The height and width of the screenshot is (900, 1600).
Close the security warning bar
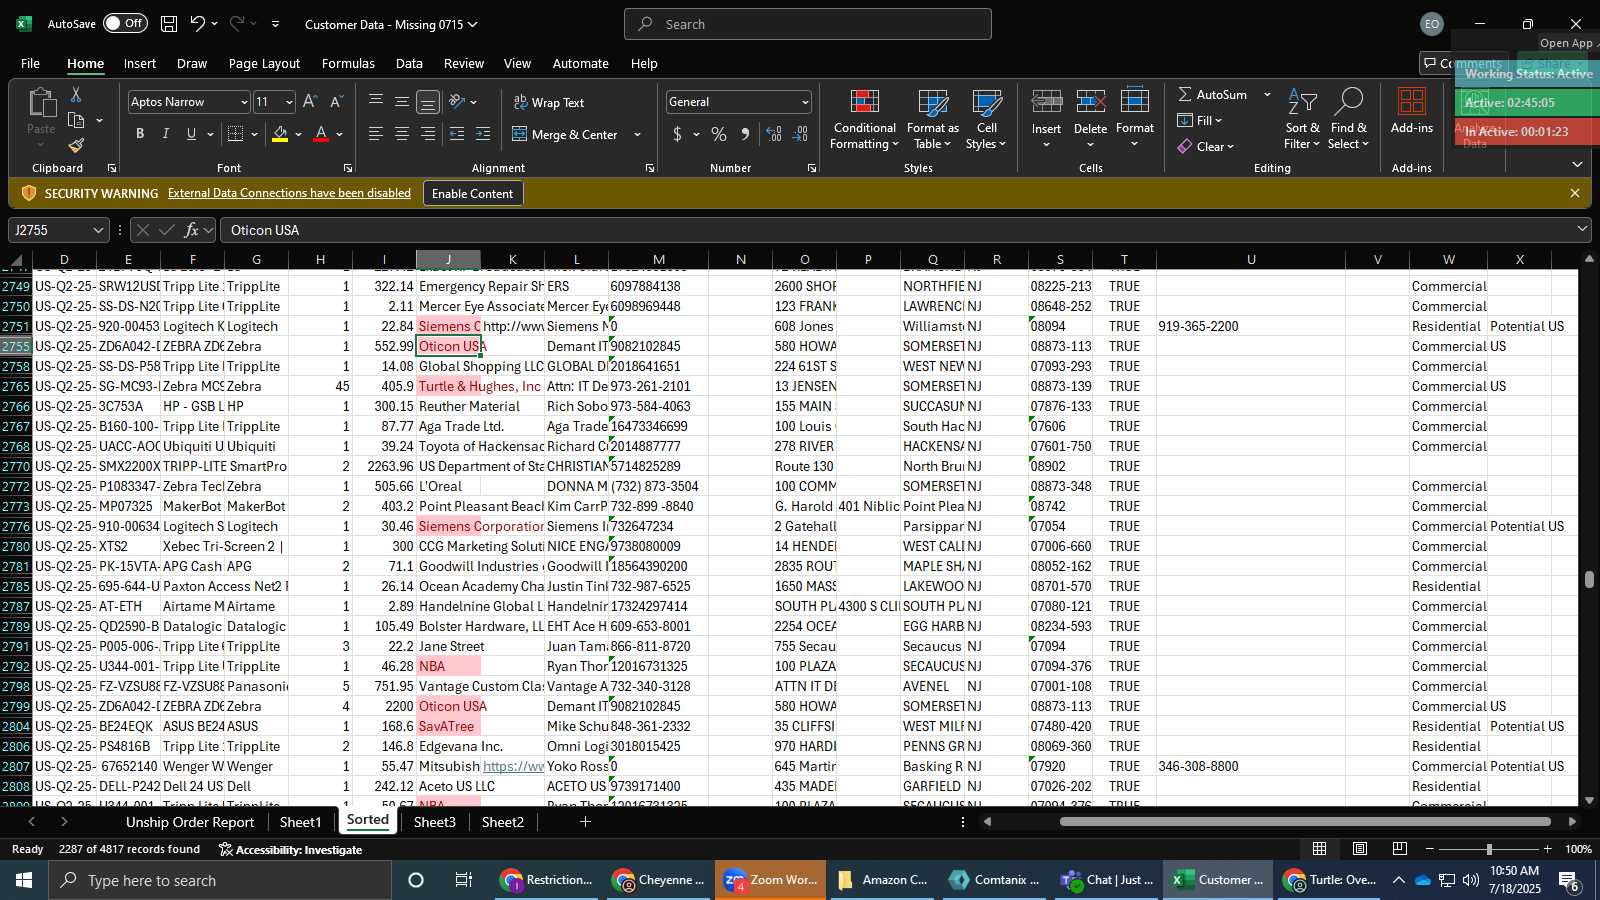(x=1575, y=193)
